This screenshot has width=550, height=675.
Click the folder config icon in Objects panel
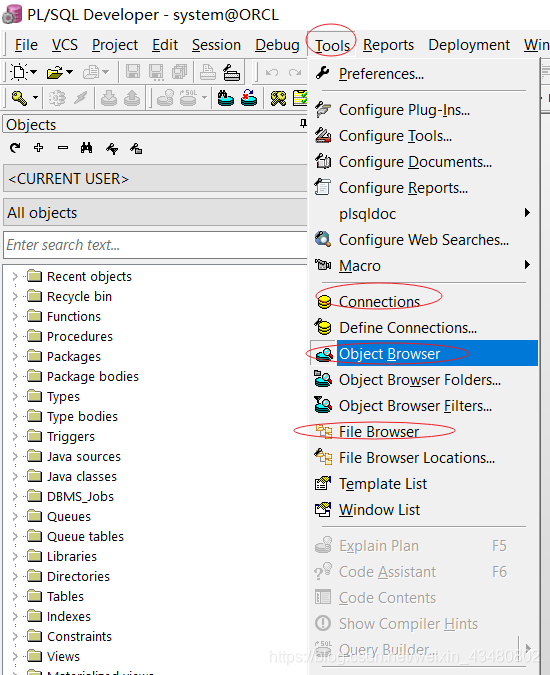tap(136, 149)
